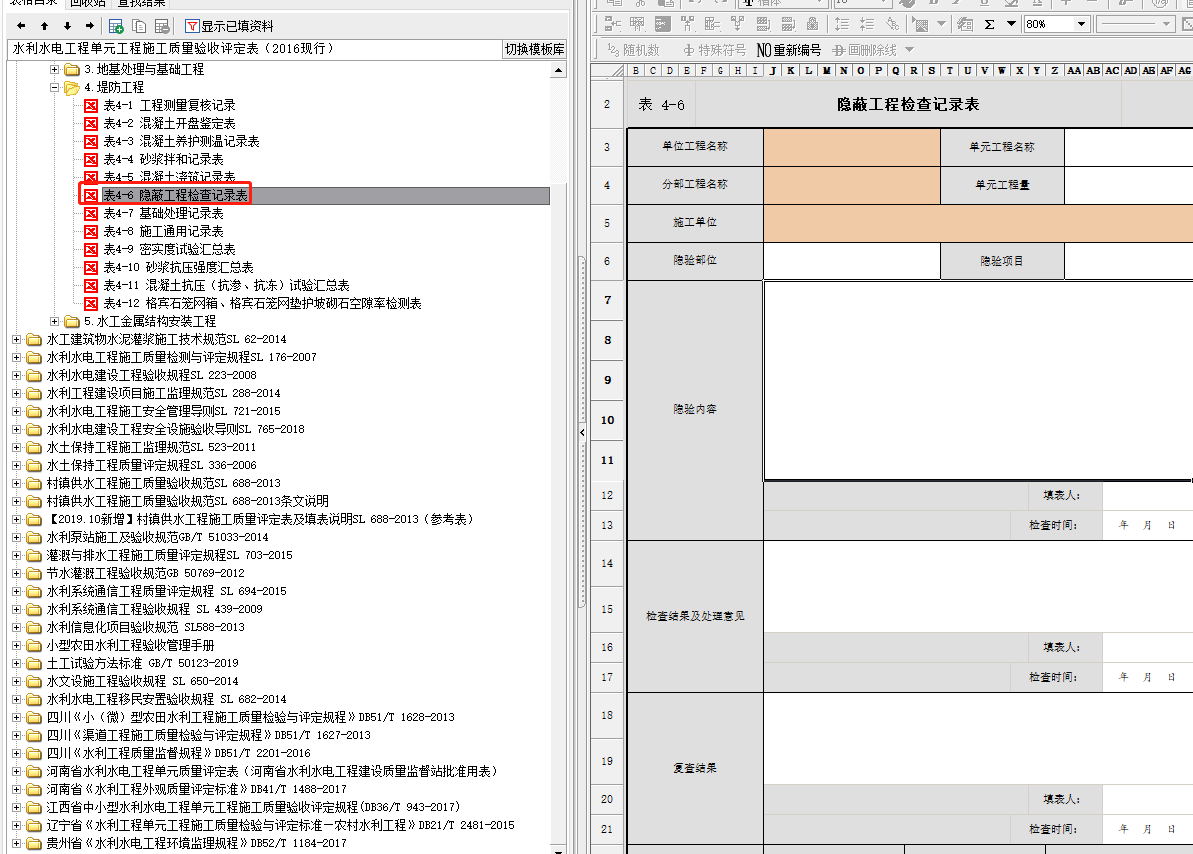The height and width of the screenshot is (854, 1193).
Task: Open the dropdown arrow next to Σ
Action: [x=1011, y=24]
